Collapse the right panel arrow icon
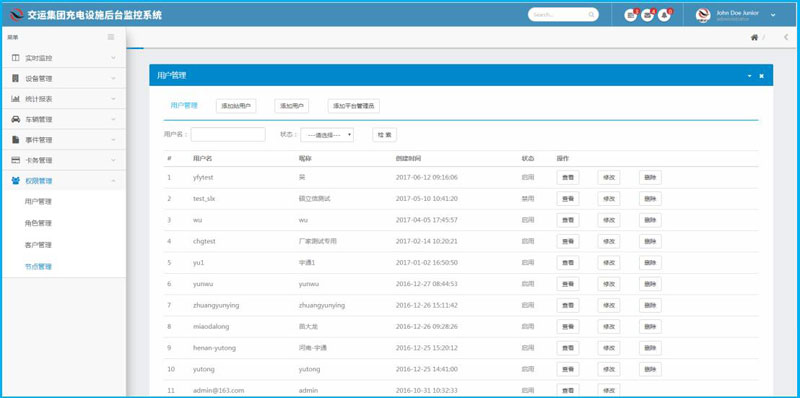The width and height of the screenshot is (800, 398). point(786,37)
